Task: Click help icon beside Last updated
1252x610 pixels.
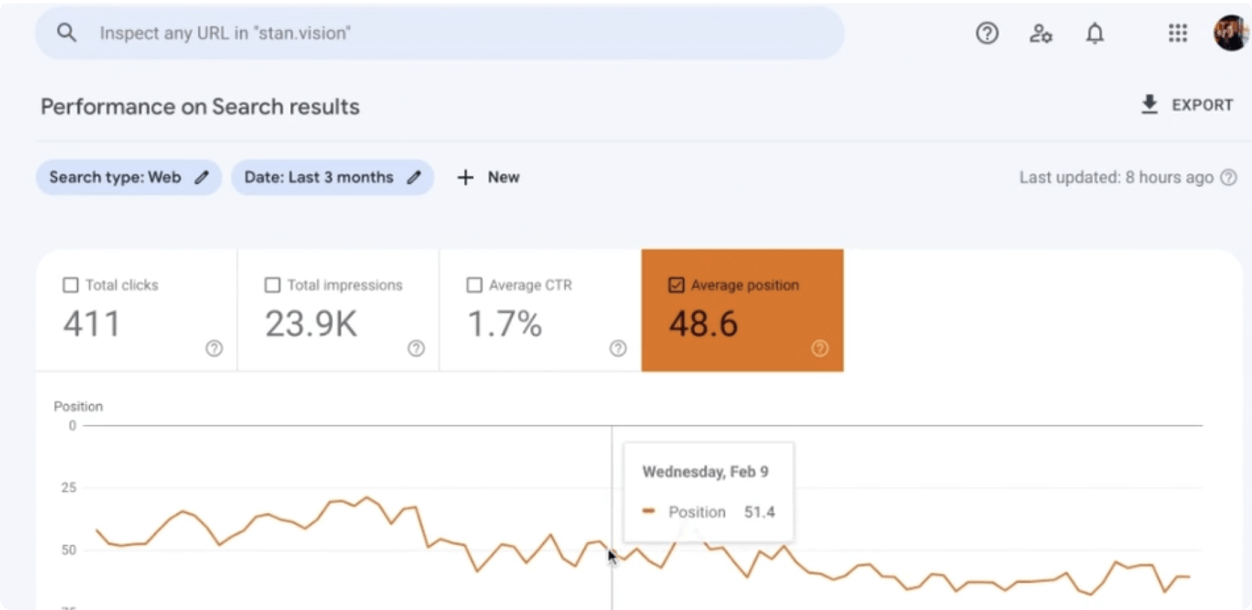Action: coord(1229,177)
